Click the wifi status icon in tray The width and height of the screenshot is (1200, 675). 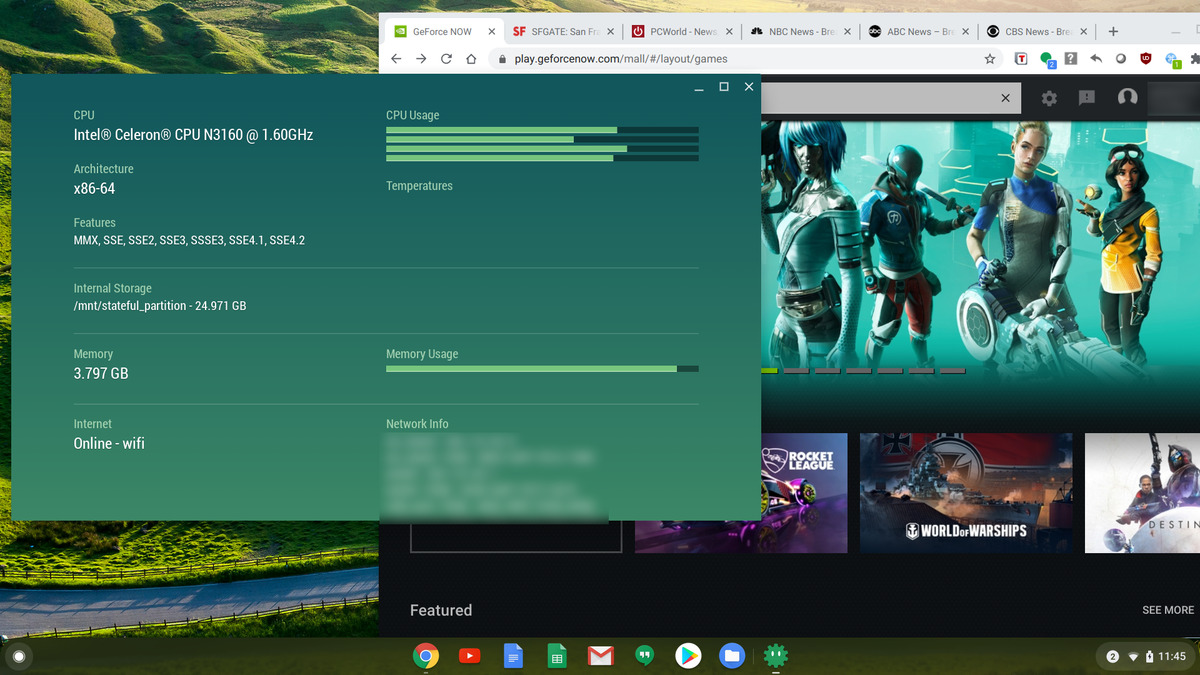coord(1134,657)
